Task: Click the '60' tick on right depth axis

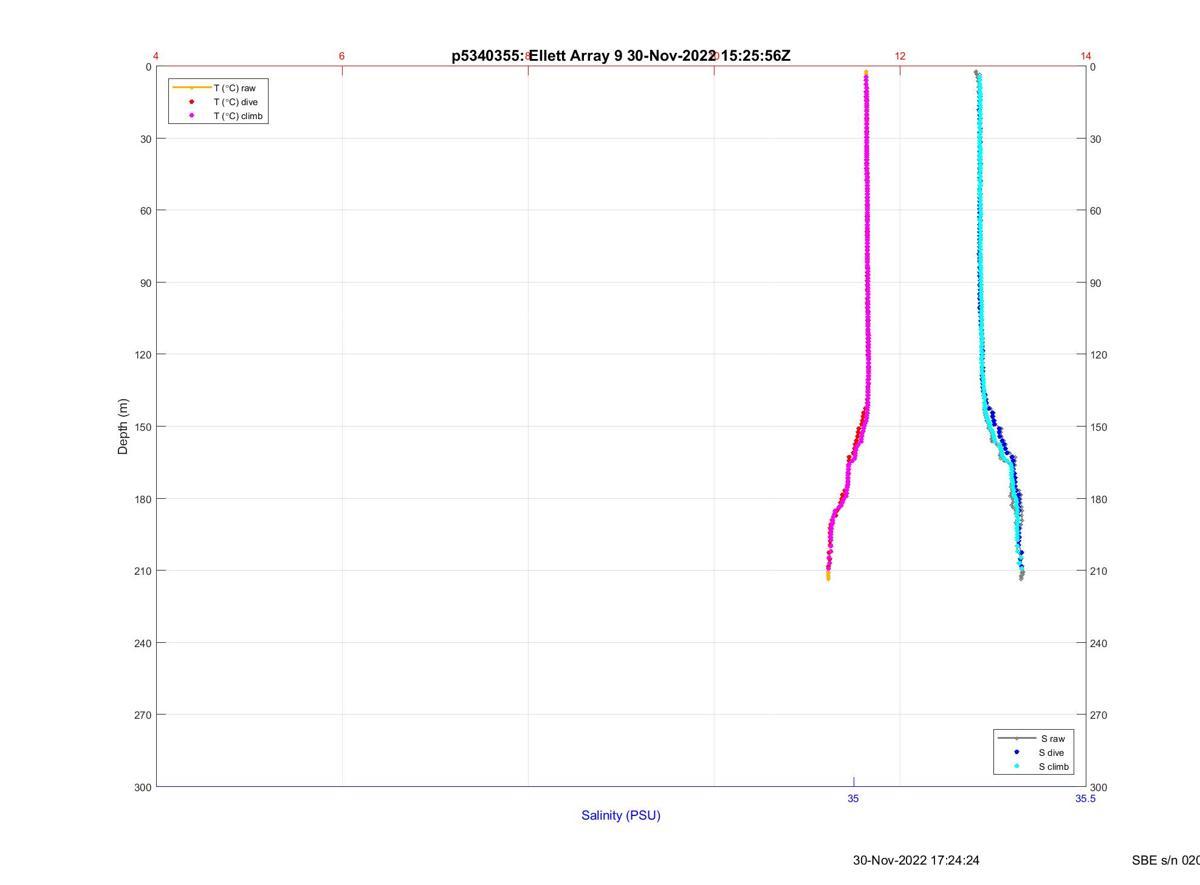Action: tap(1097, 211)
